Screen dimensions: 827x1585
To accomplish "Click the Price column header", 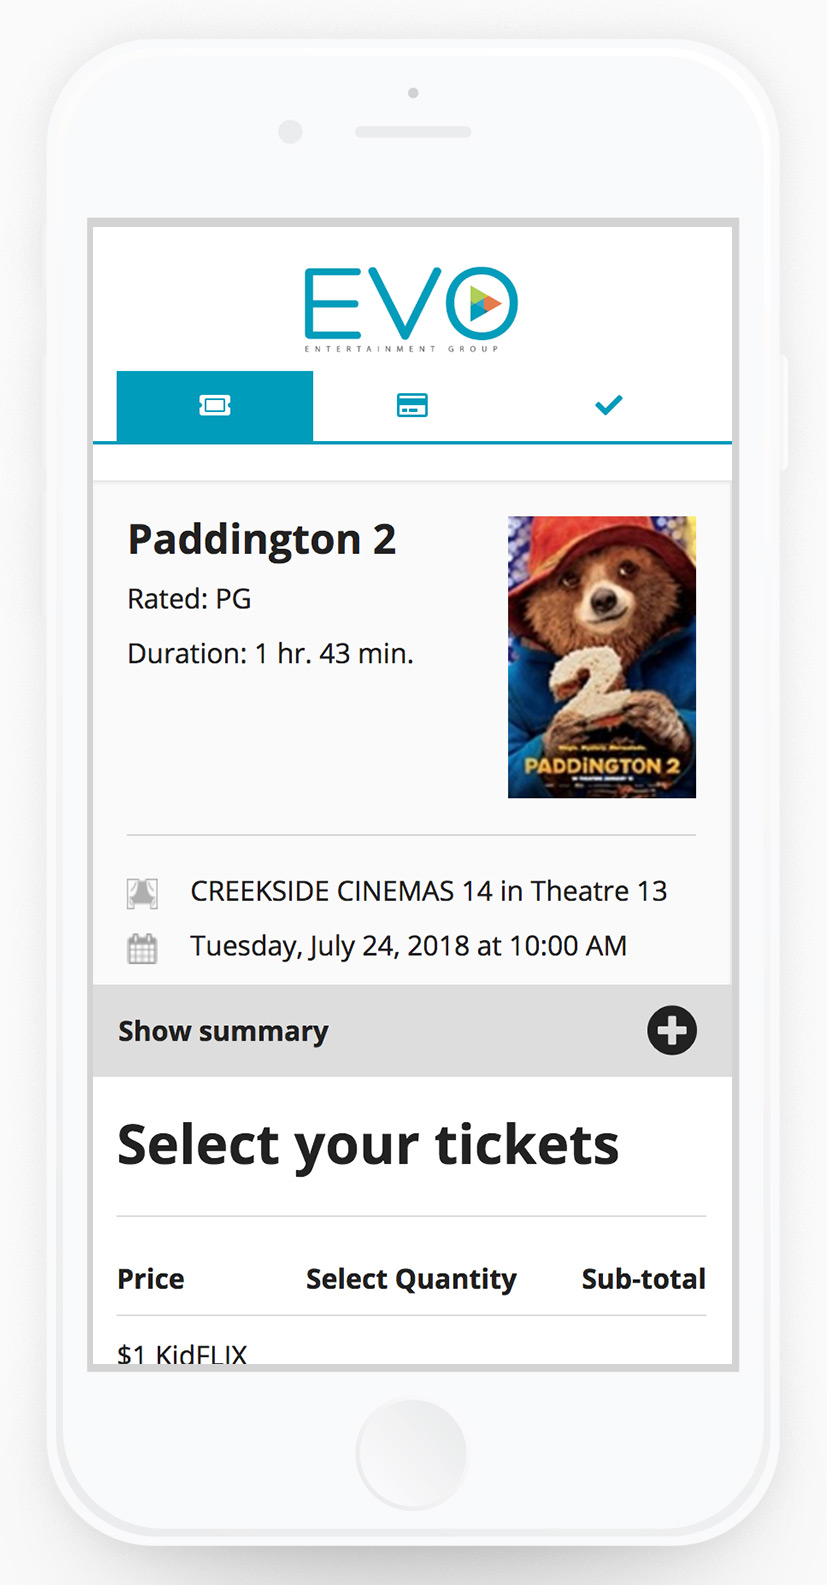I will [x=150, y=1278].
